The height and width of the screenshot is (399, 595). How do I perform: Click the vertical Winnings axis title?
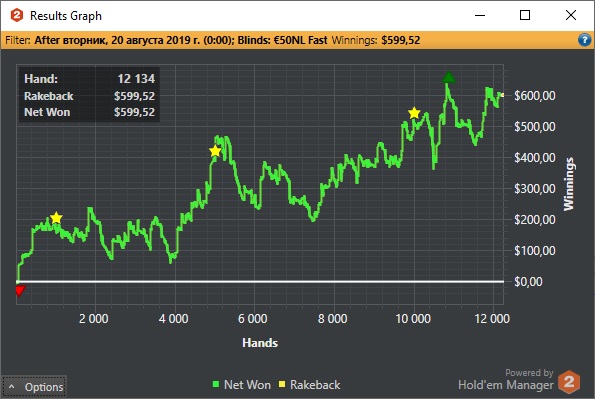568,184
